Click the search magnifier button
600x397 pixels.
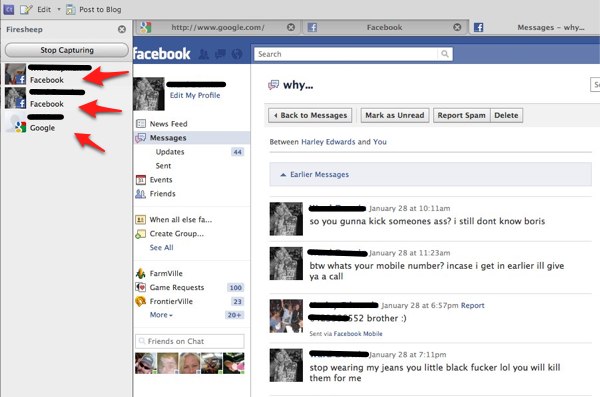(x=445, y=54)
